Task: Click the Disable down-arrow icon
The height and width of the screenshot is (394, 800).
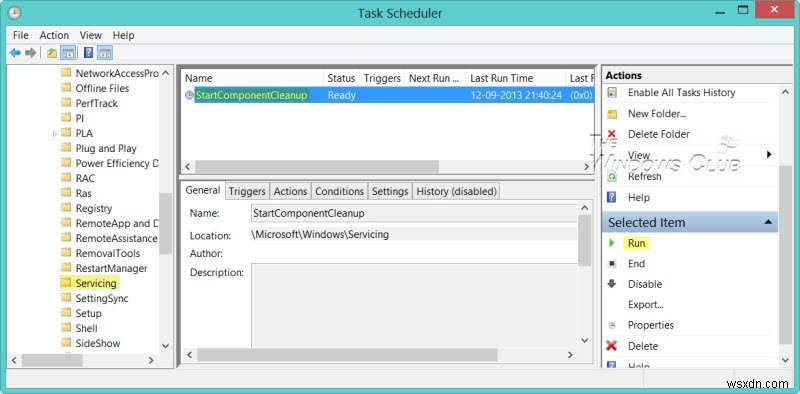Action: (612, 284)
